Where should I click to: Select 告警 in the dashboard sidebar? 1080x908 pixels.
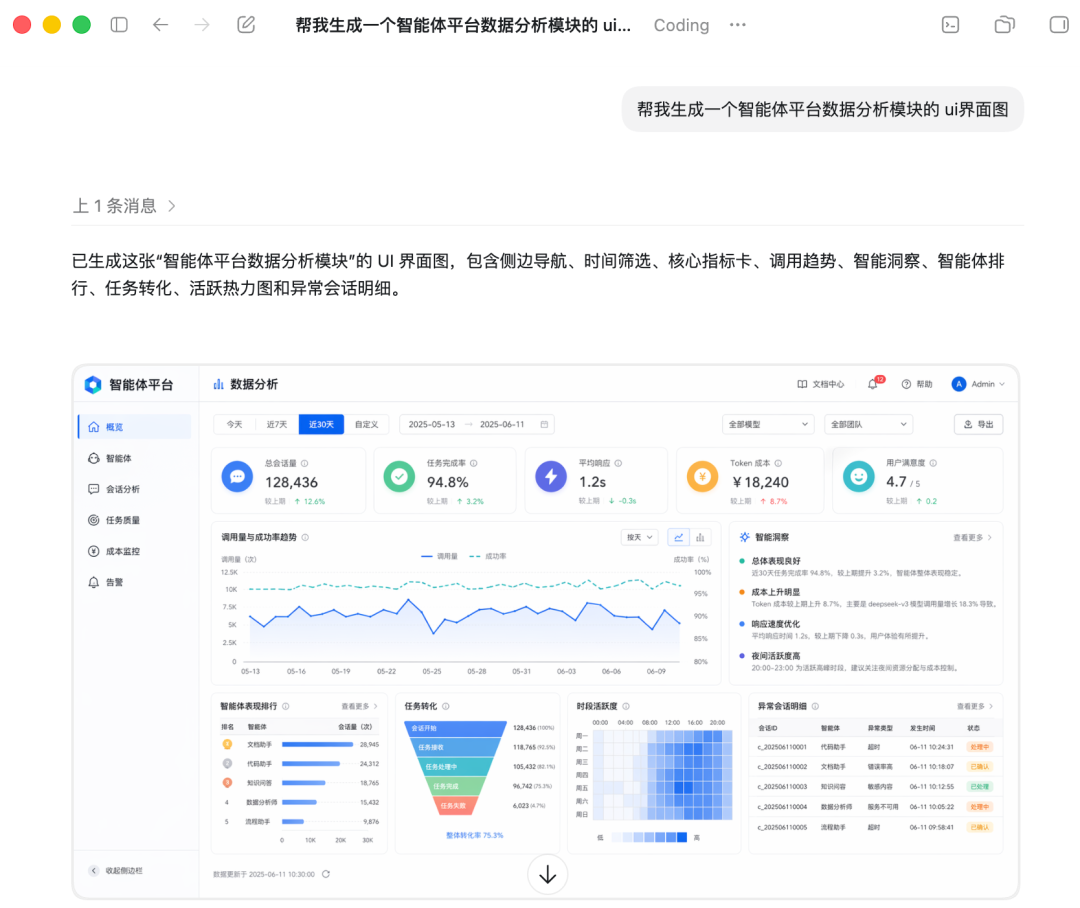106,582
